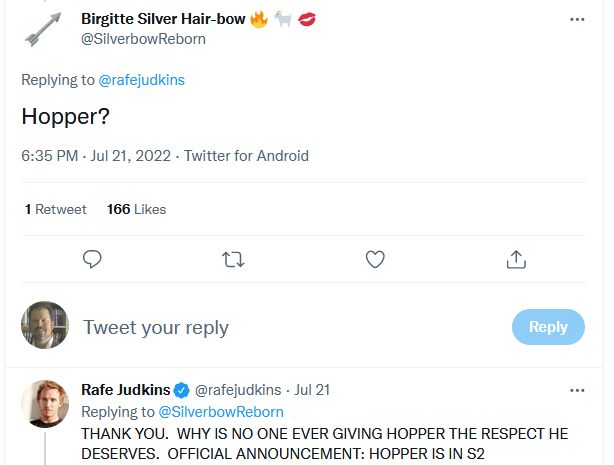Viewport: 614px width, 465px height.
Task: Click Rafe Judkins verified badge icon
Action: tap(182, 389)
